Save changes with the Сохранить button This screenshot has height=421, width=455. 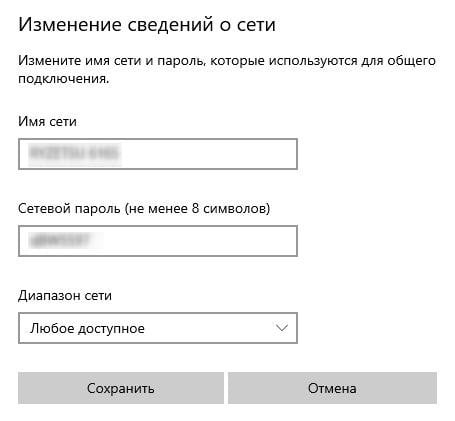click(x=121, y=388)
